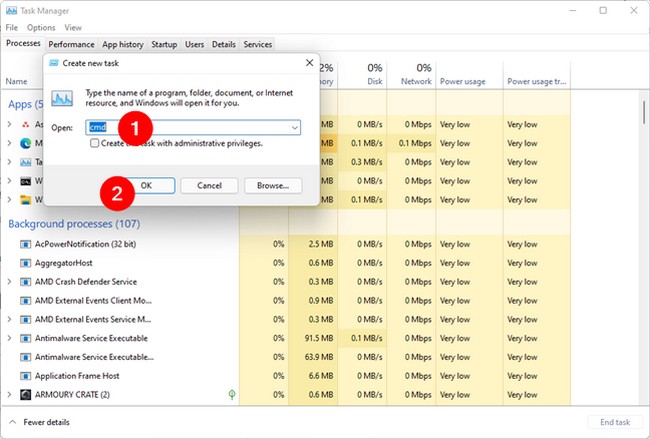Click the green leaf eco status icon

click(x=231, y=395)
